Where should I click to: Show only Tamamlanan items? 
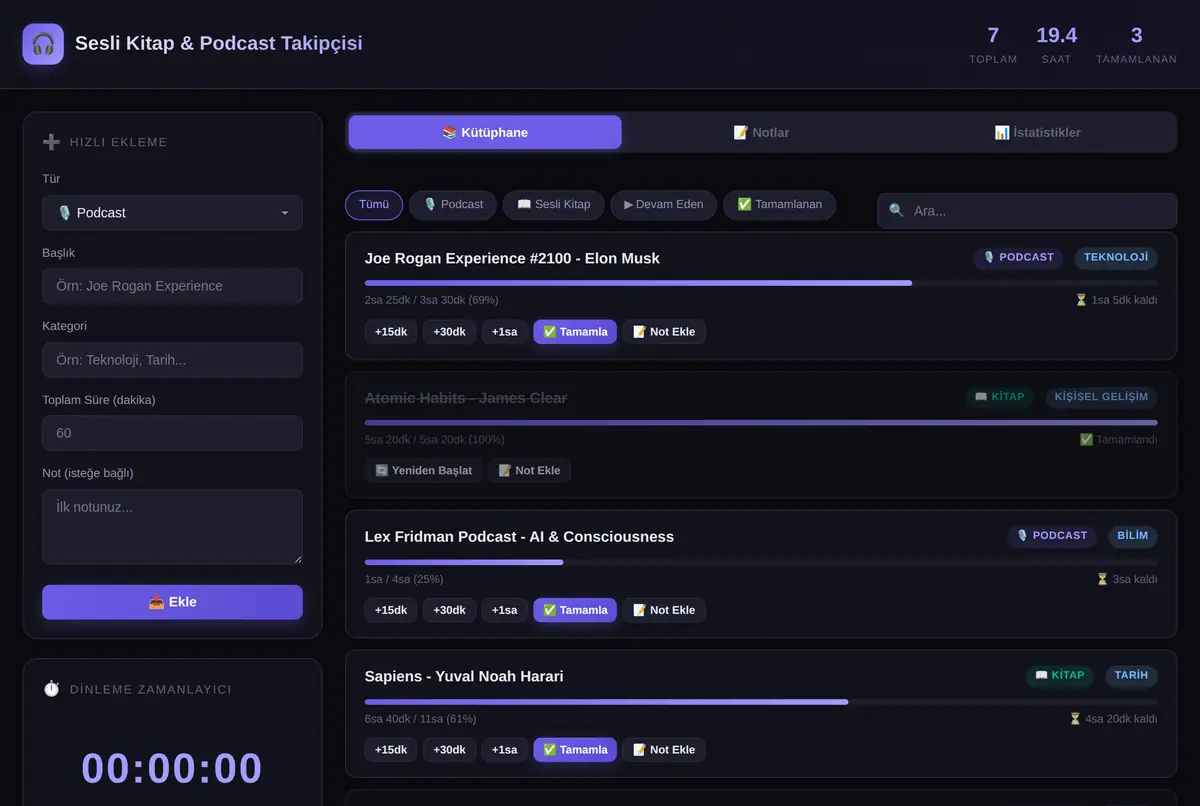[780, 205]
